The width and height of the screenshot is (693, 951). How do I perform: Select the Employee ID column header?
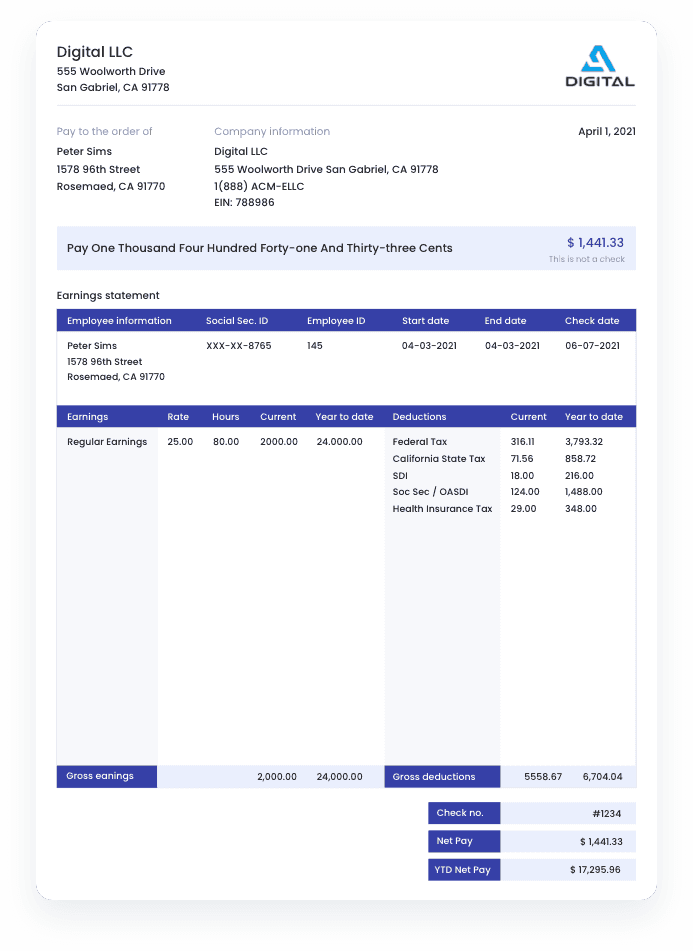pyautogui.click(x=336, y=321)
